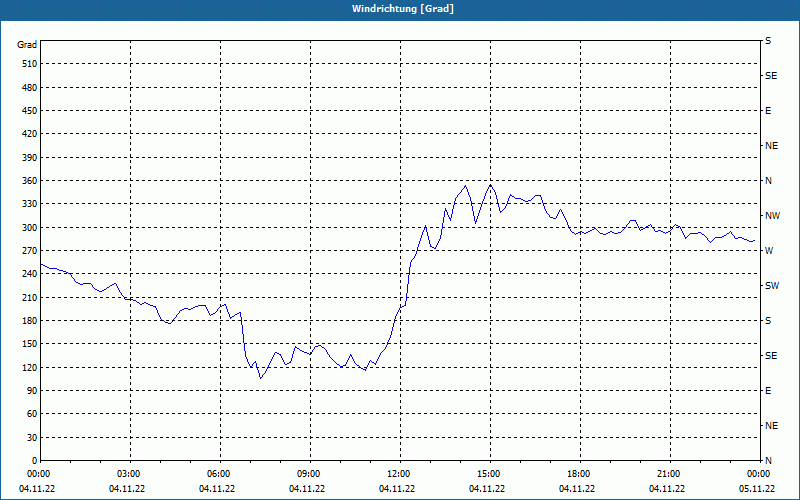This screenshot has width=800, height=500.
Task: Select the 05.11.22 date label
Action: click(x=757, y=489)
